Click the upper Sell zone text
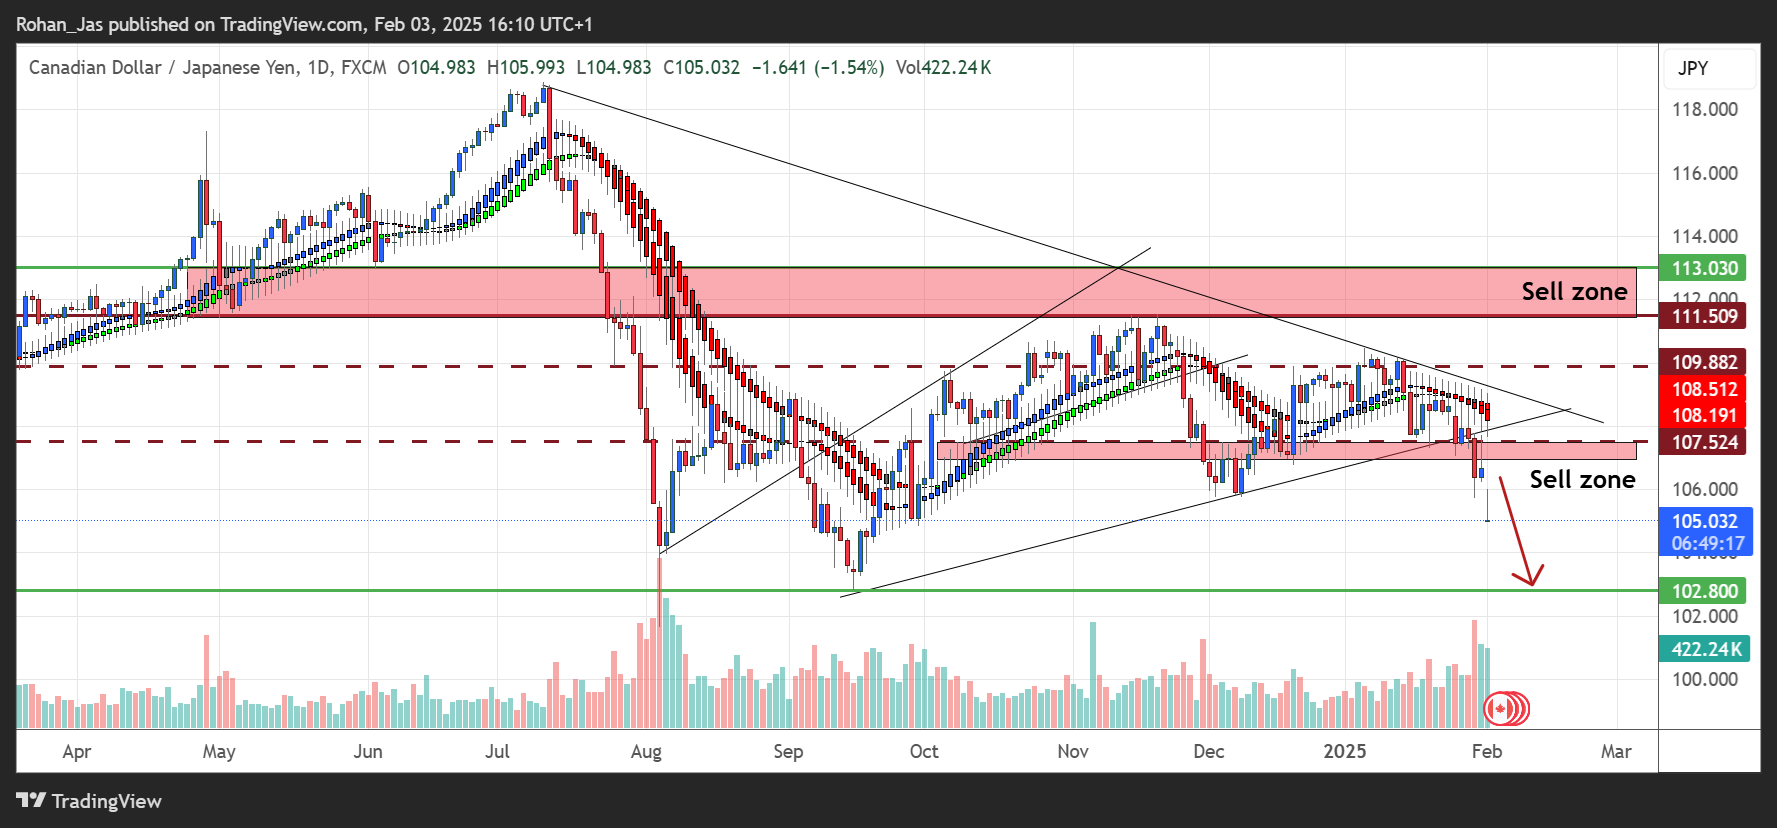This screenshot has height=828, width=1777. coord(1574,291)
